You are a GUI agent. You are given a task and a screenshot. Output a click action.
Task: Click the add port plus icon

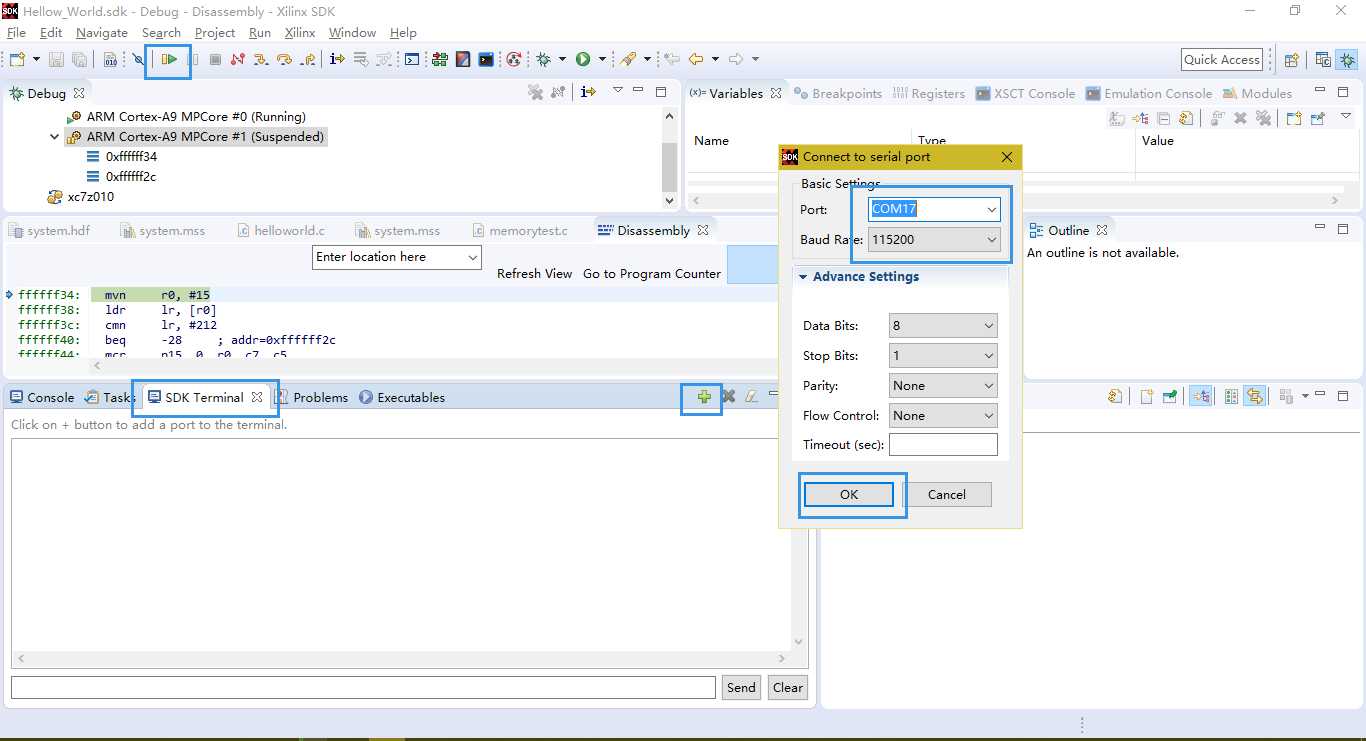point(704,397)
